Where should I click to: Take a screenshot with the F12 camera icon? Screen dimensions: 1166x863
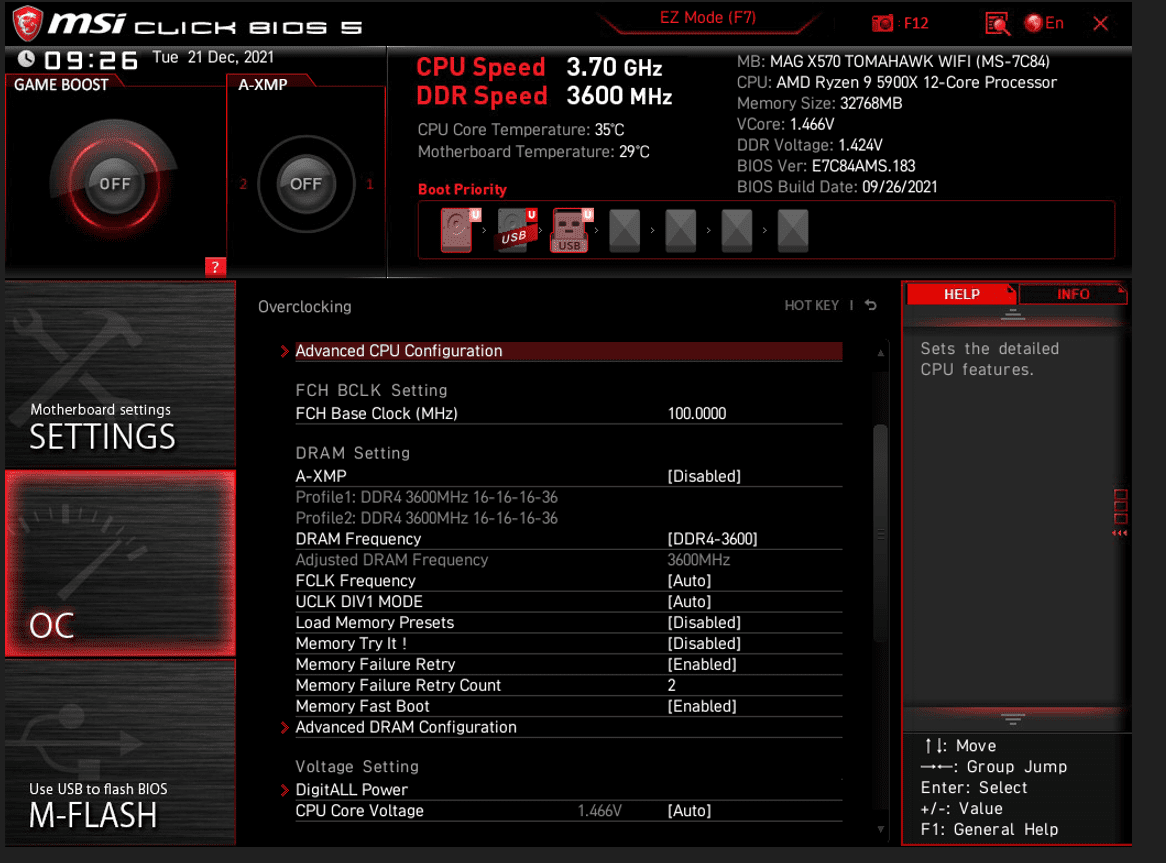(883, 23)
